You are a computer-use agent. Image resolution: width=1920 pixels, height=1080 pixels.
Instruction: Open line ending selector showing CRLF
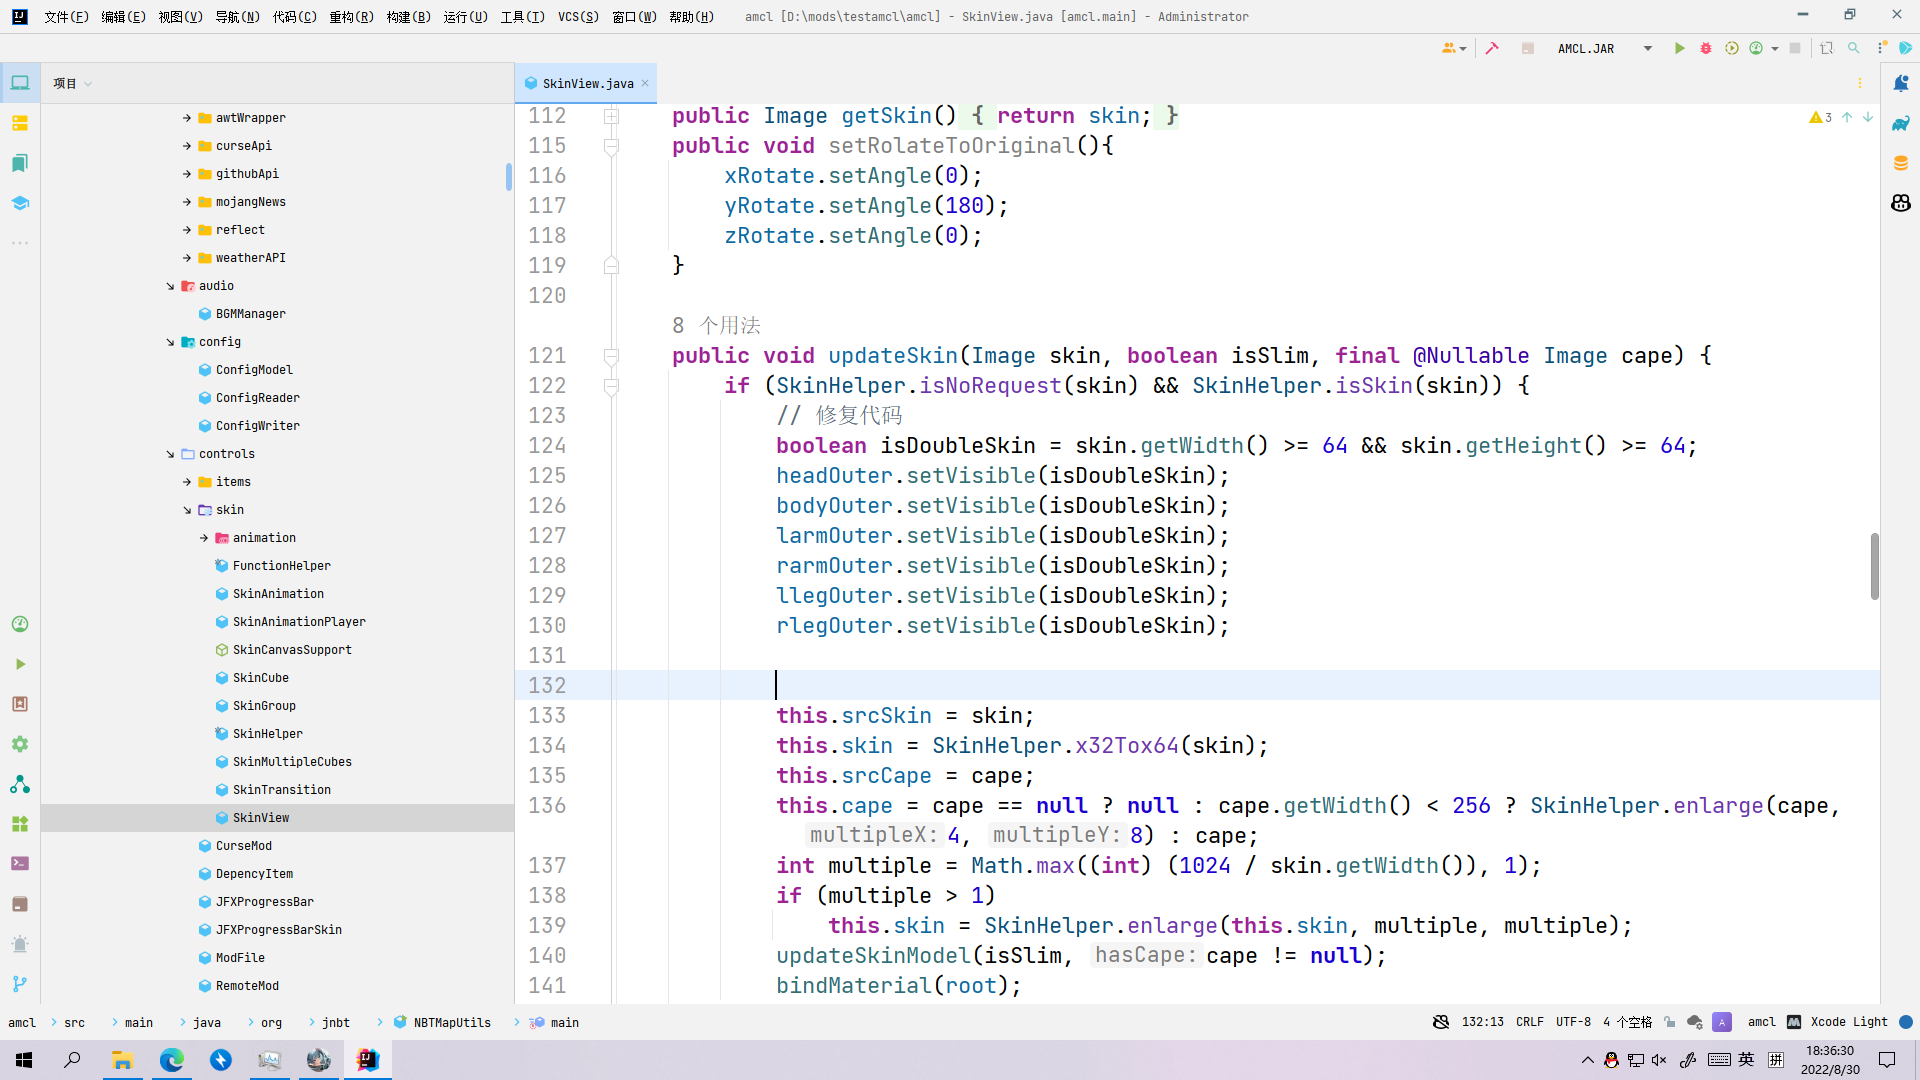1529,1022
